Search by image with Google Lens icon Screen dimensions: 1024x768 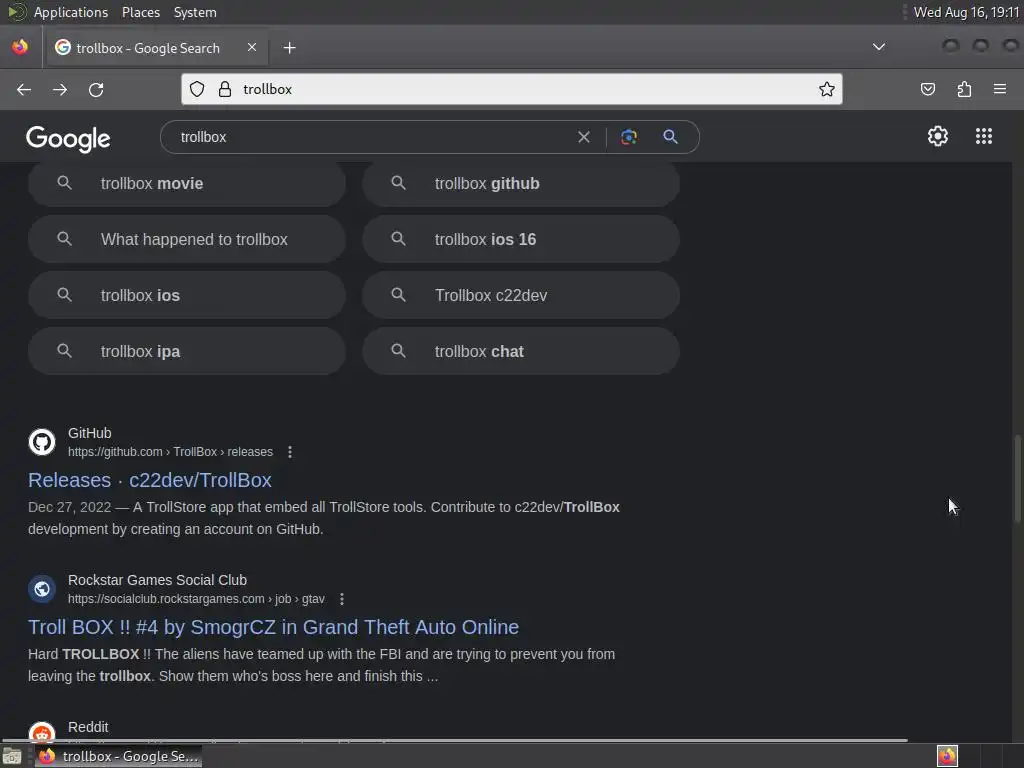tap(628, 136)
